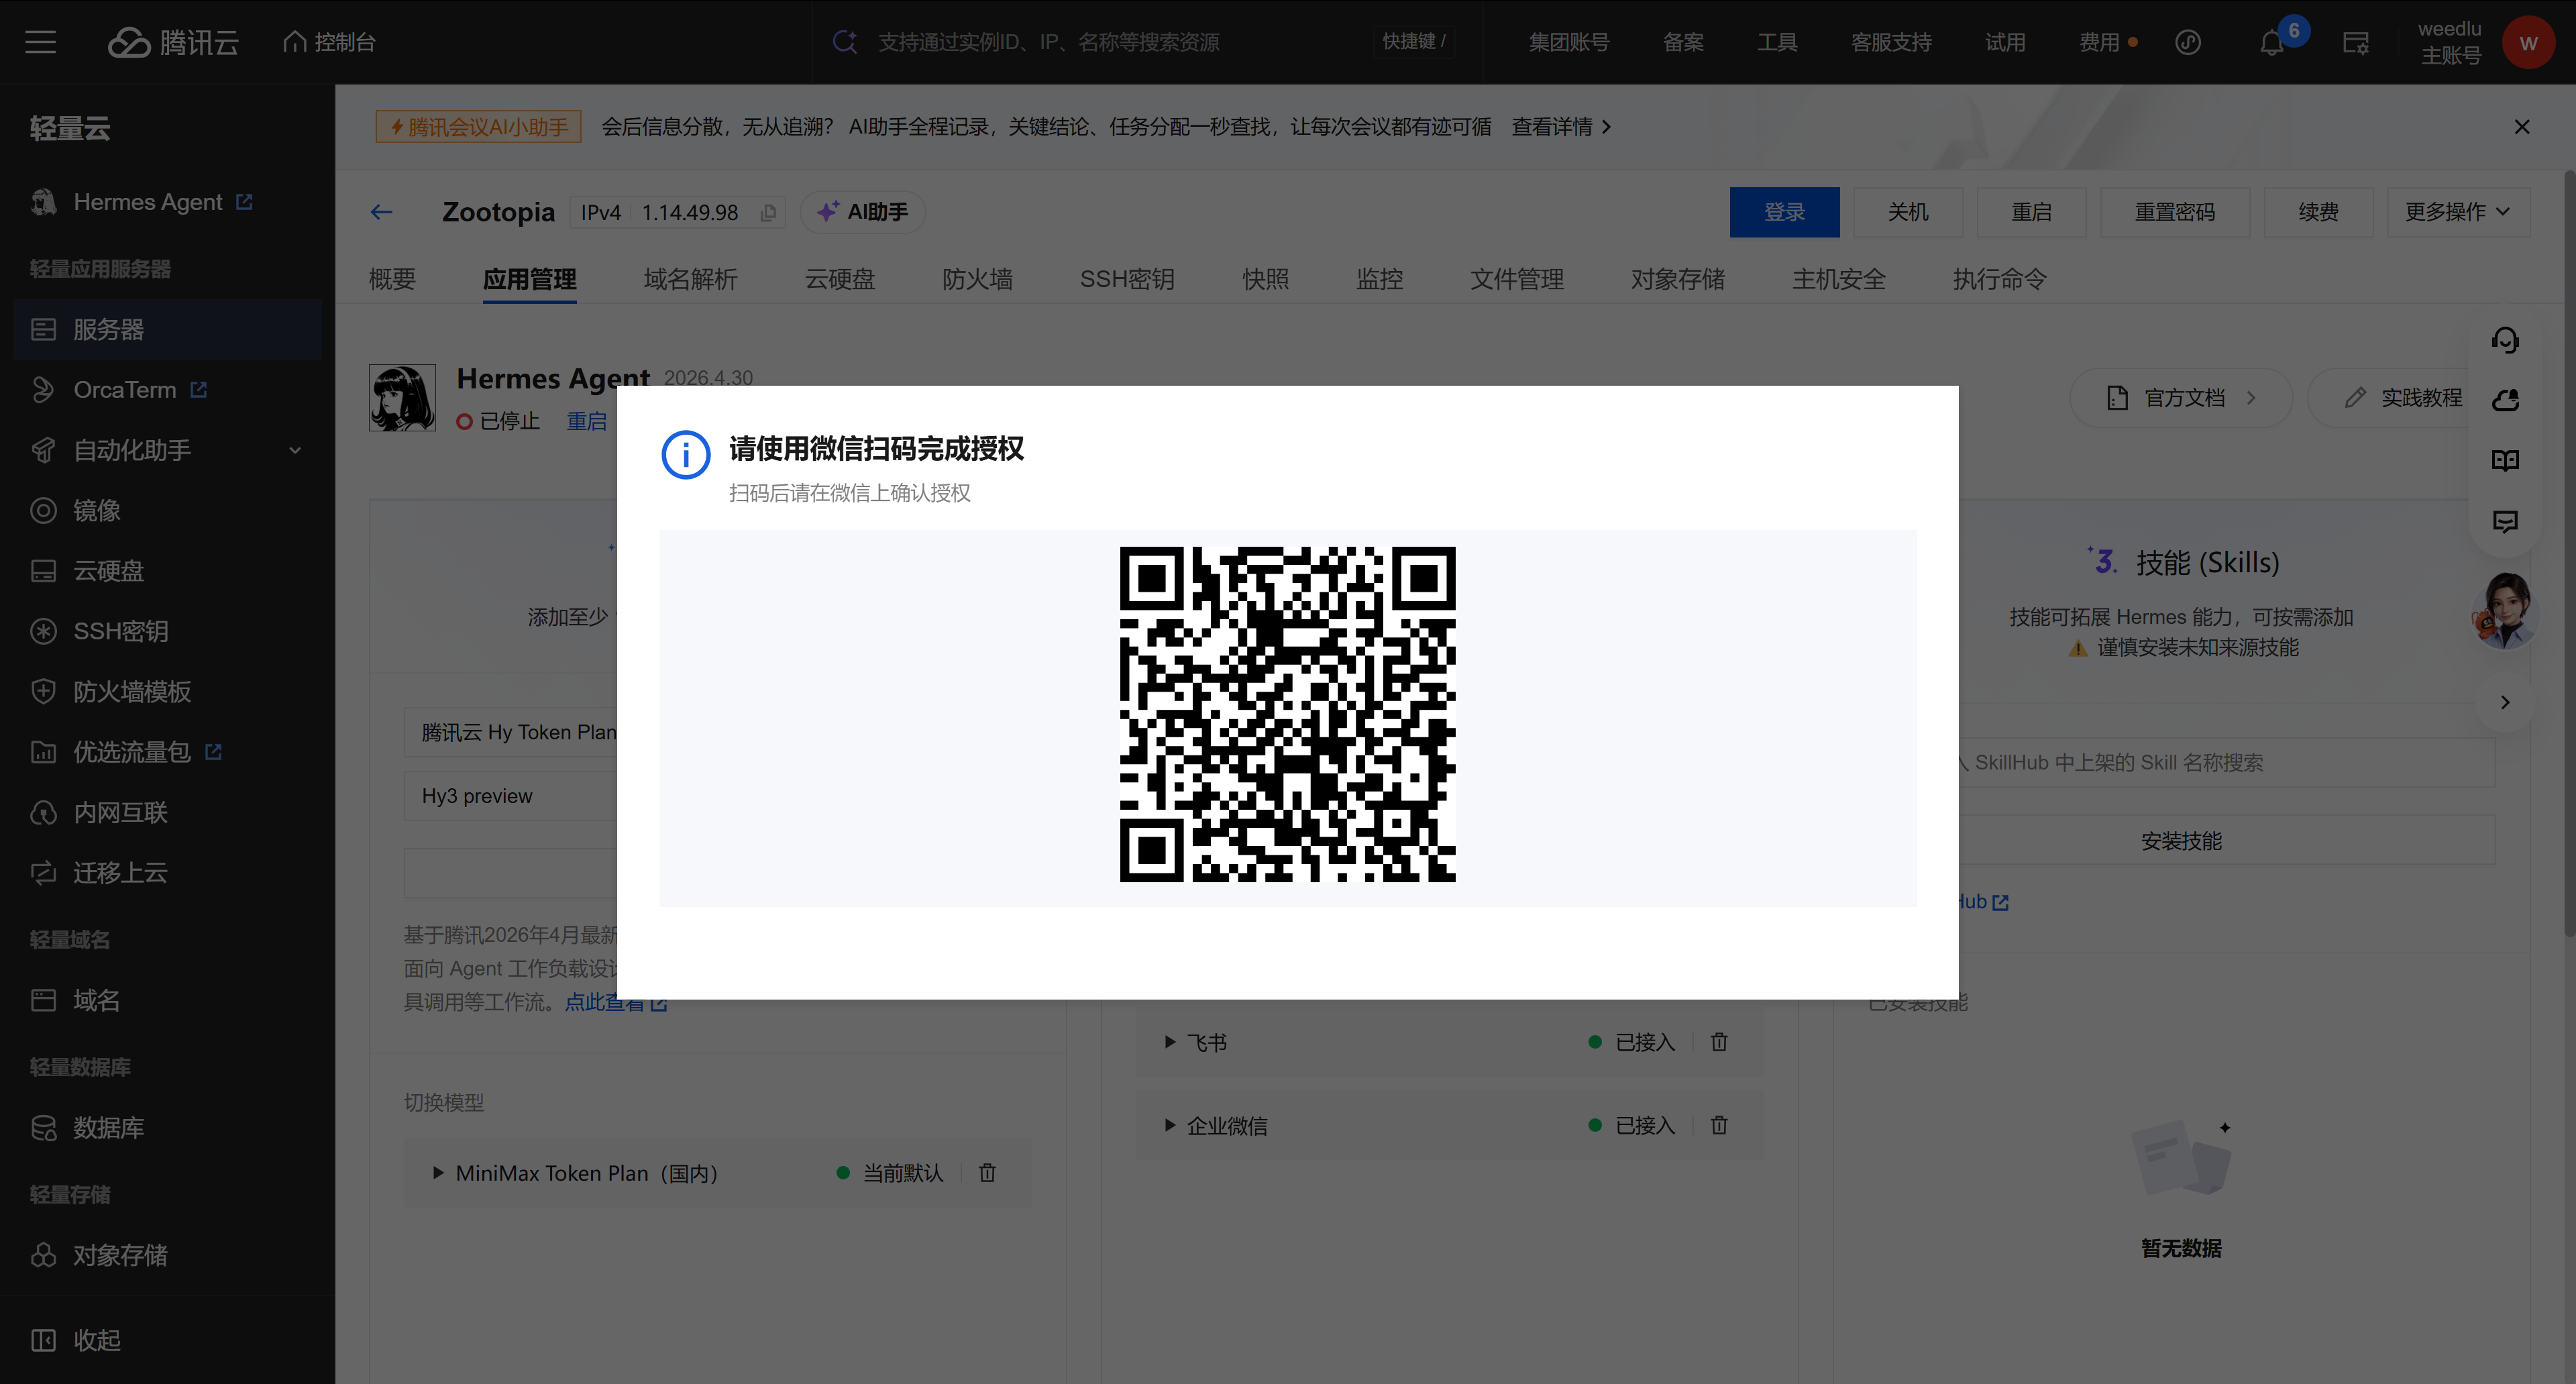Open the 更多操作 dropdown
The width and height of the screenshot is (2576, 1384).
pos(2457,212)
